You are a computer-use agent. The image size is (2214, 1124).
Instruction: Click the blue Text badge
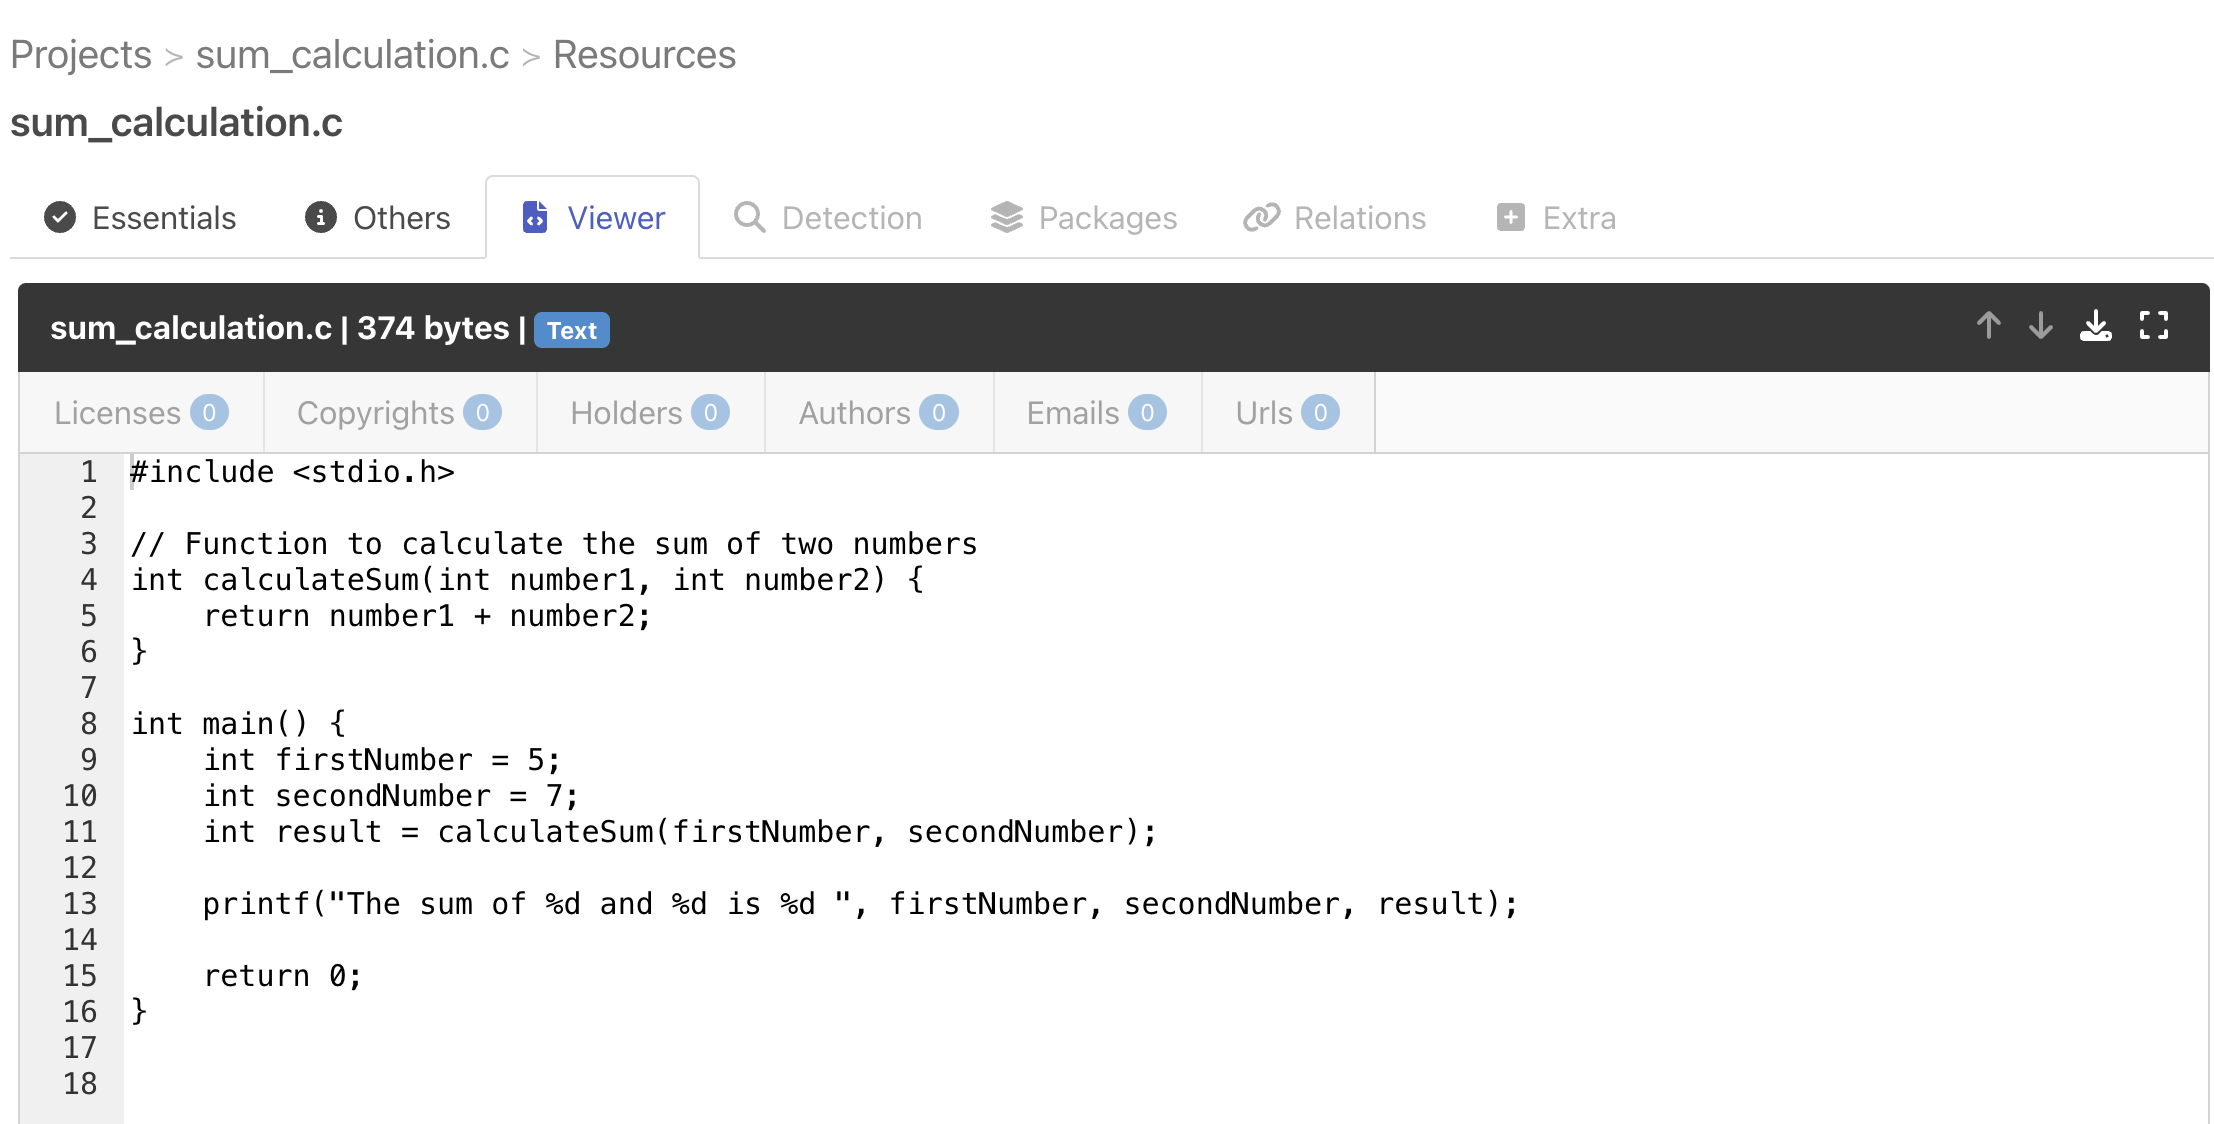click(x=572, y=330)
